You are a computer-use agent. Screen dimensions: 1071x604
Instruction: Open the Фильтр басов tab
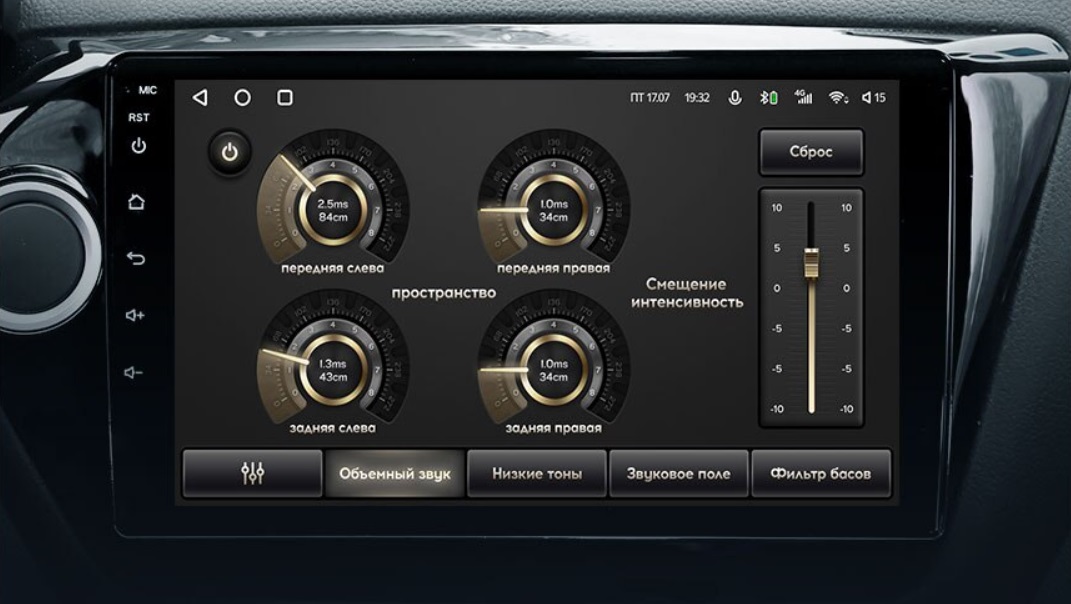click(821, 473)
